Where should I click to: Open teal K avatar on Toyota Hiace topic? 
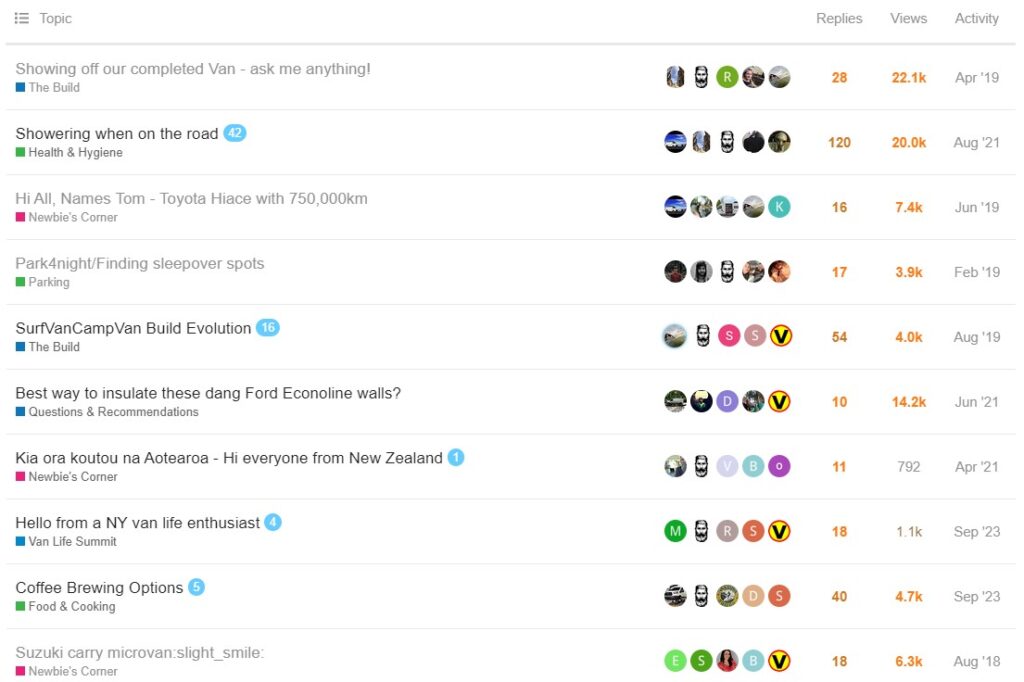coord(779,207)
